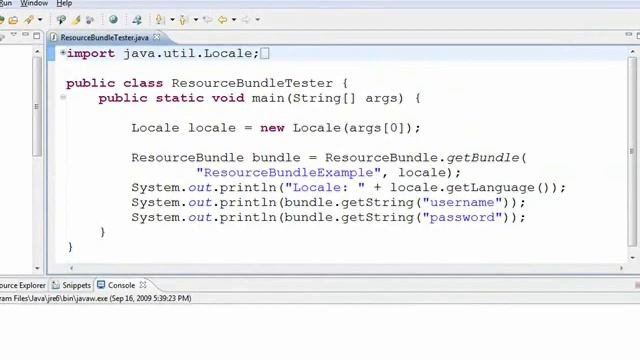Click the editor vertical scrollbar thumb
This screenshot has width=640, height=360.
pyautogui.click(x=632, y=151)
